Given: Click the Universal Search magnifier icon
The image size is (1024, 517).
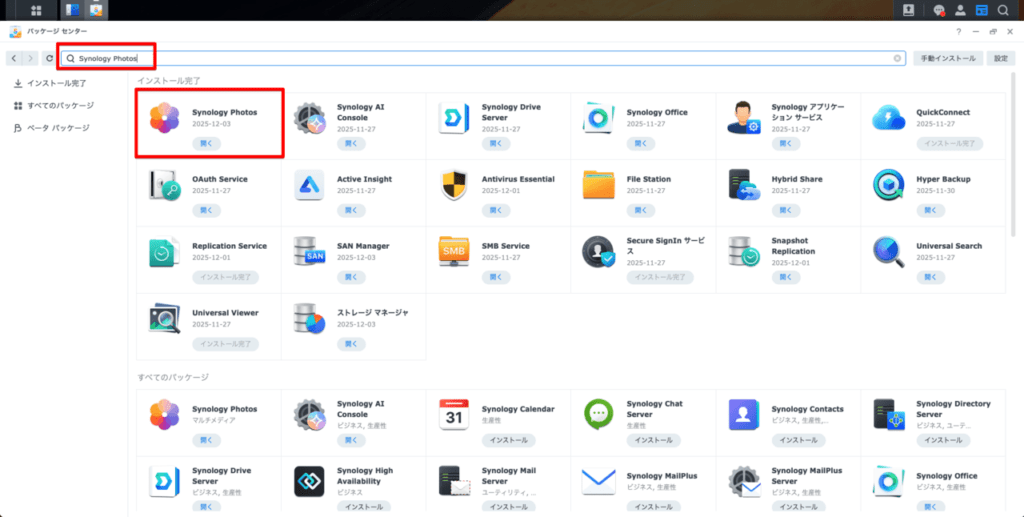Looking at the screenshot, I should 888,251.
